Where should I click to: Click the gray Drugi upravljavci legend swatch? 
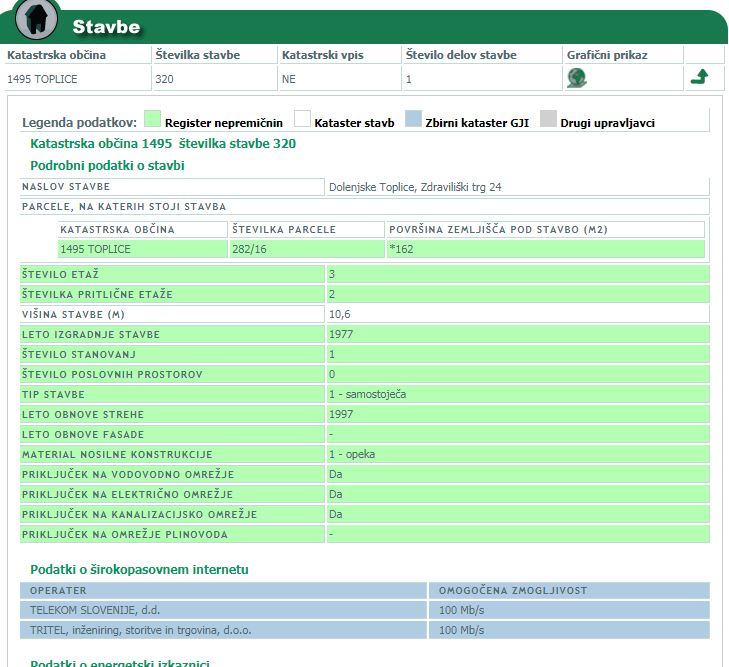point(548,120)
